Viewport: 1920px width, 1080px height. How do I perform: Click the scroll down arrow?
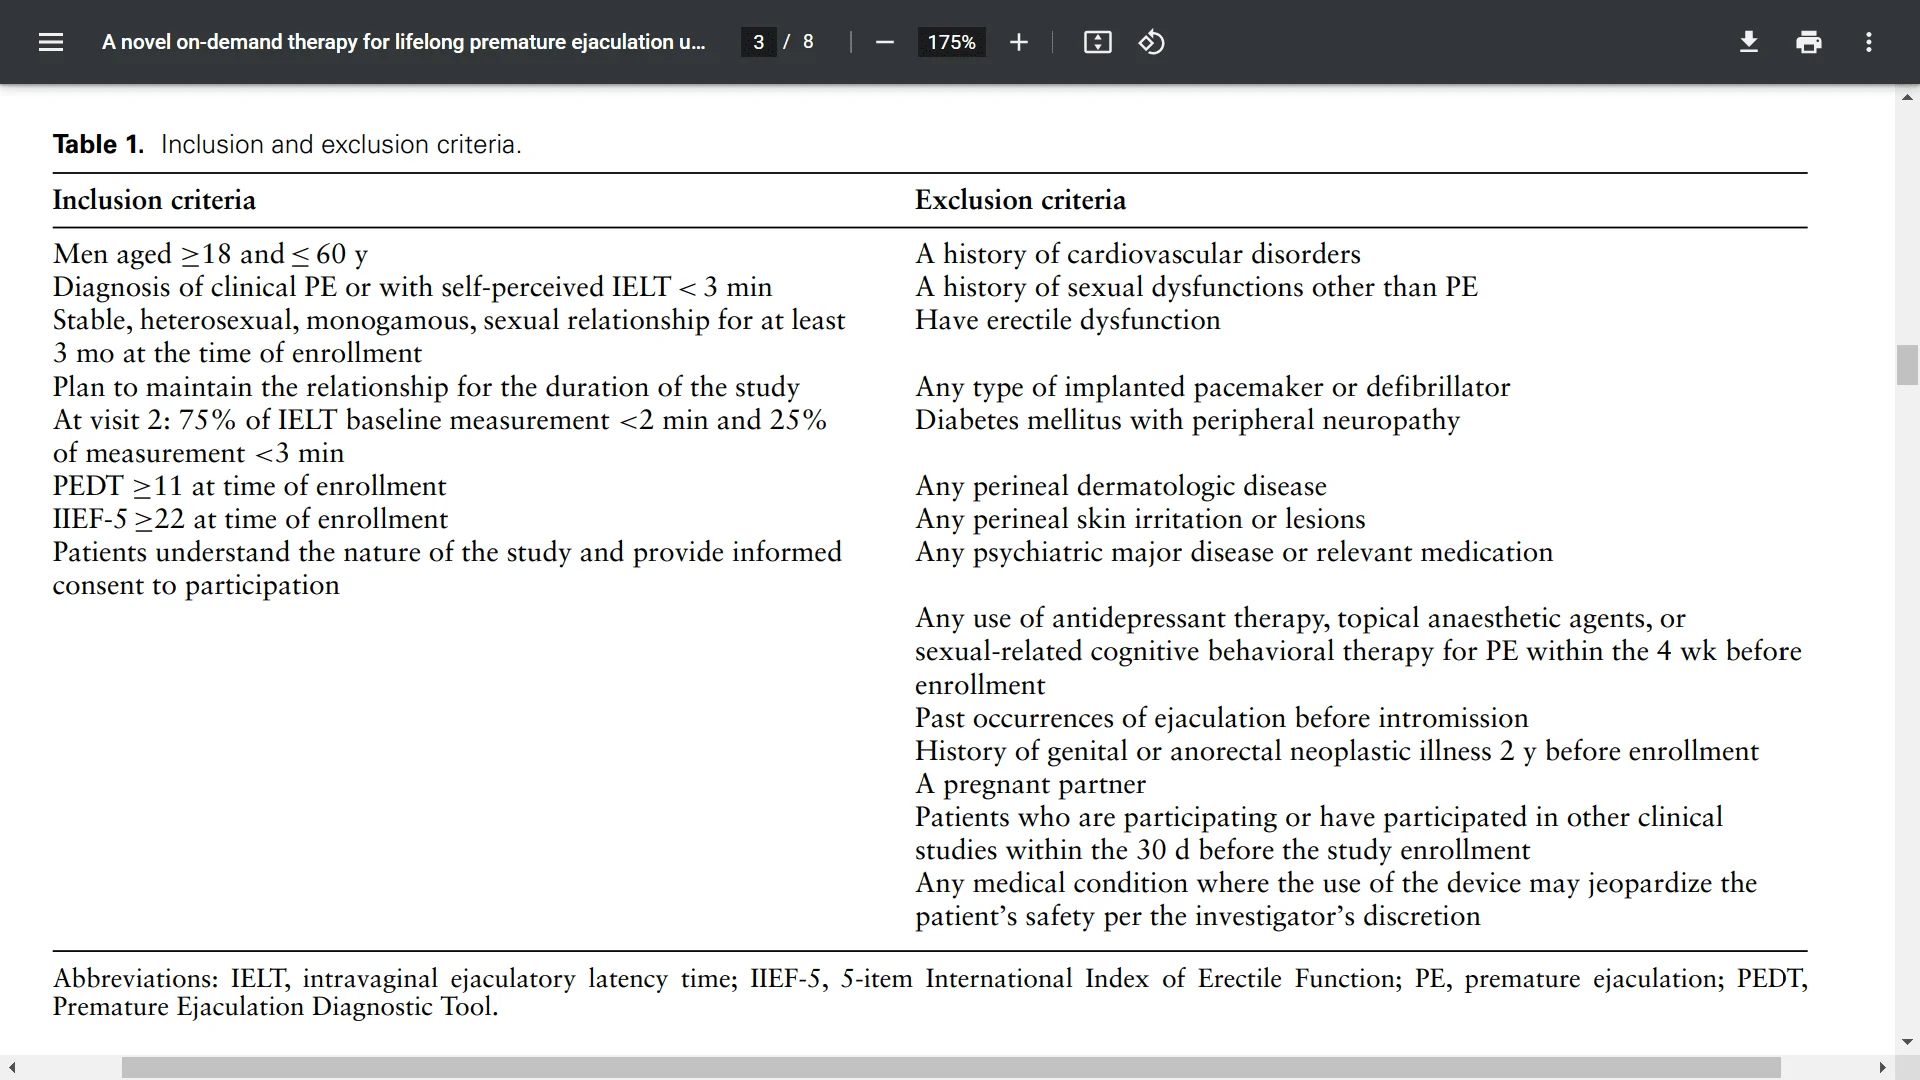[1907, 1042]
